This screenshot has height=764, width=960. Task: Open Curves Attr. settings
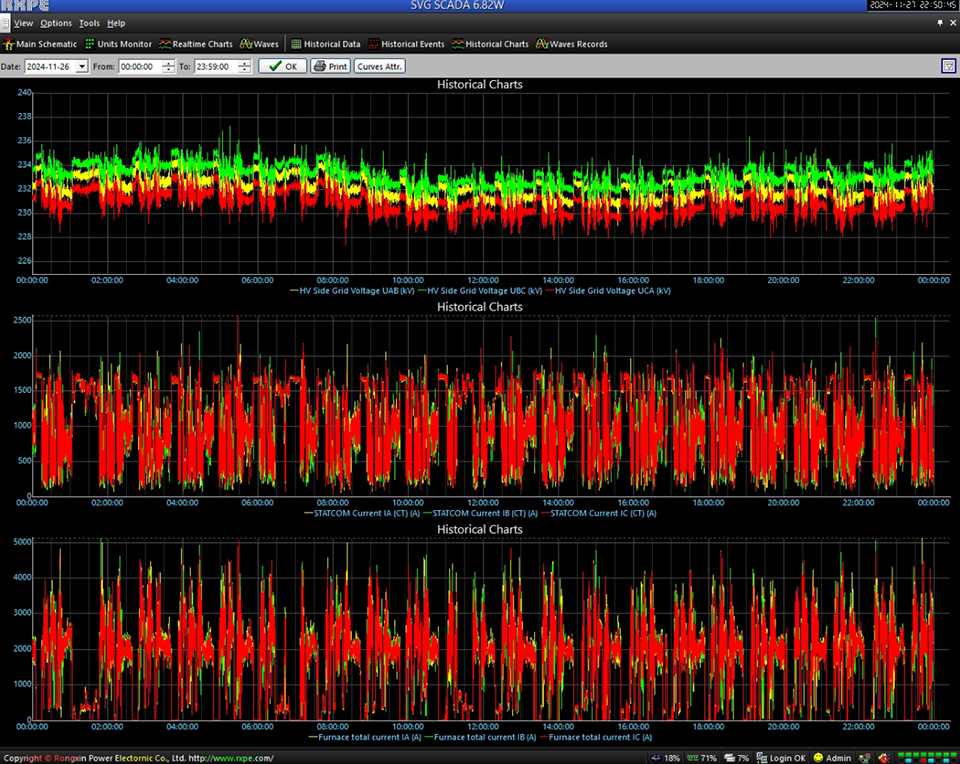coord(380,66)
